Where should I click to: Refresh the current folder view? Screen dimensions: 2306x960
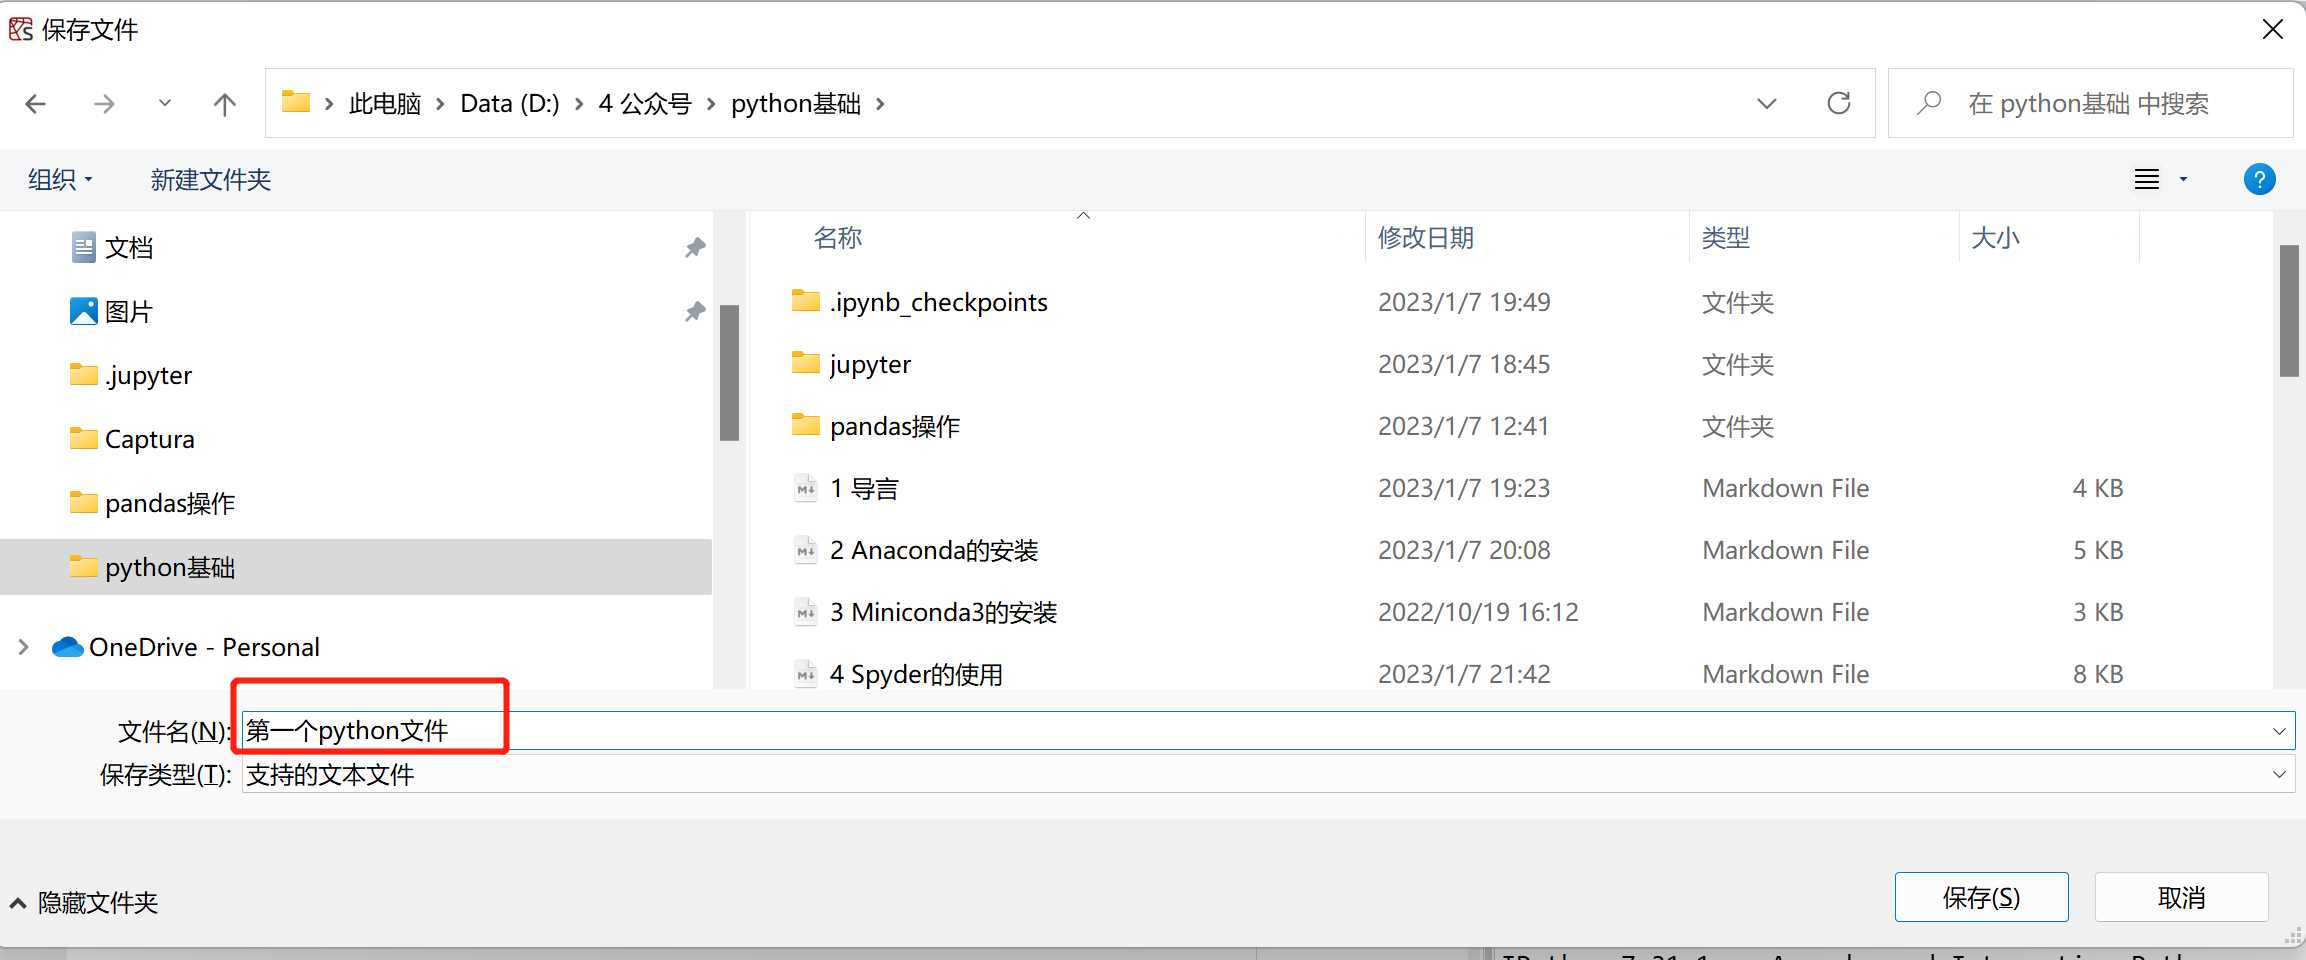[x=1840, y=103]
